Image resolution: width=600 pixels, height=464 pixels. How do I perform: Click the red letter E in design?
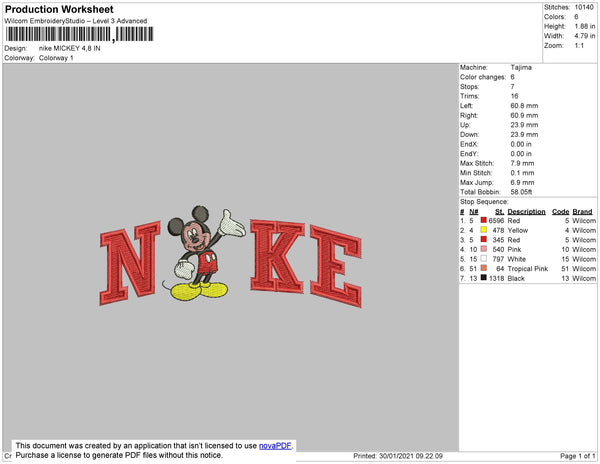(336, 266)
